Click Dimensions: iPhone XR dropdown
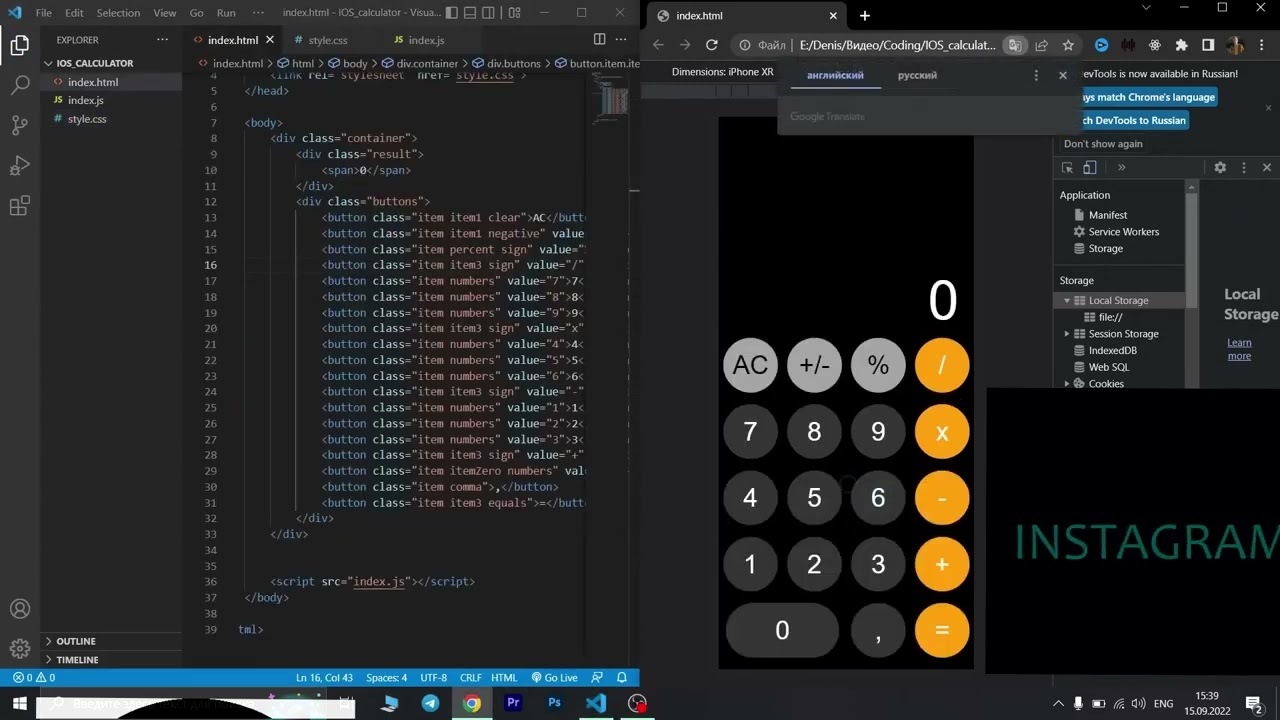This screenshot has width=1280, height=720. [x=722, y=72]
